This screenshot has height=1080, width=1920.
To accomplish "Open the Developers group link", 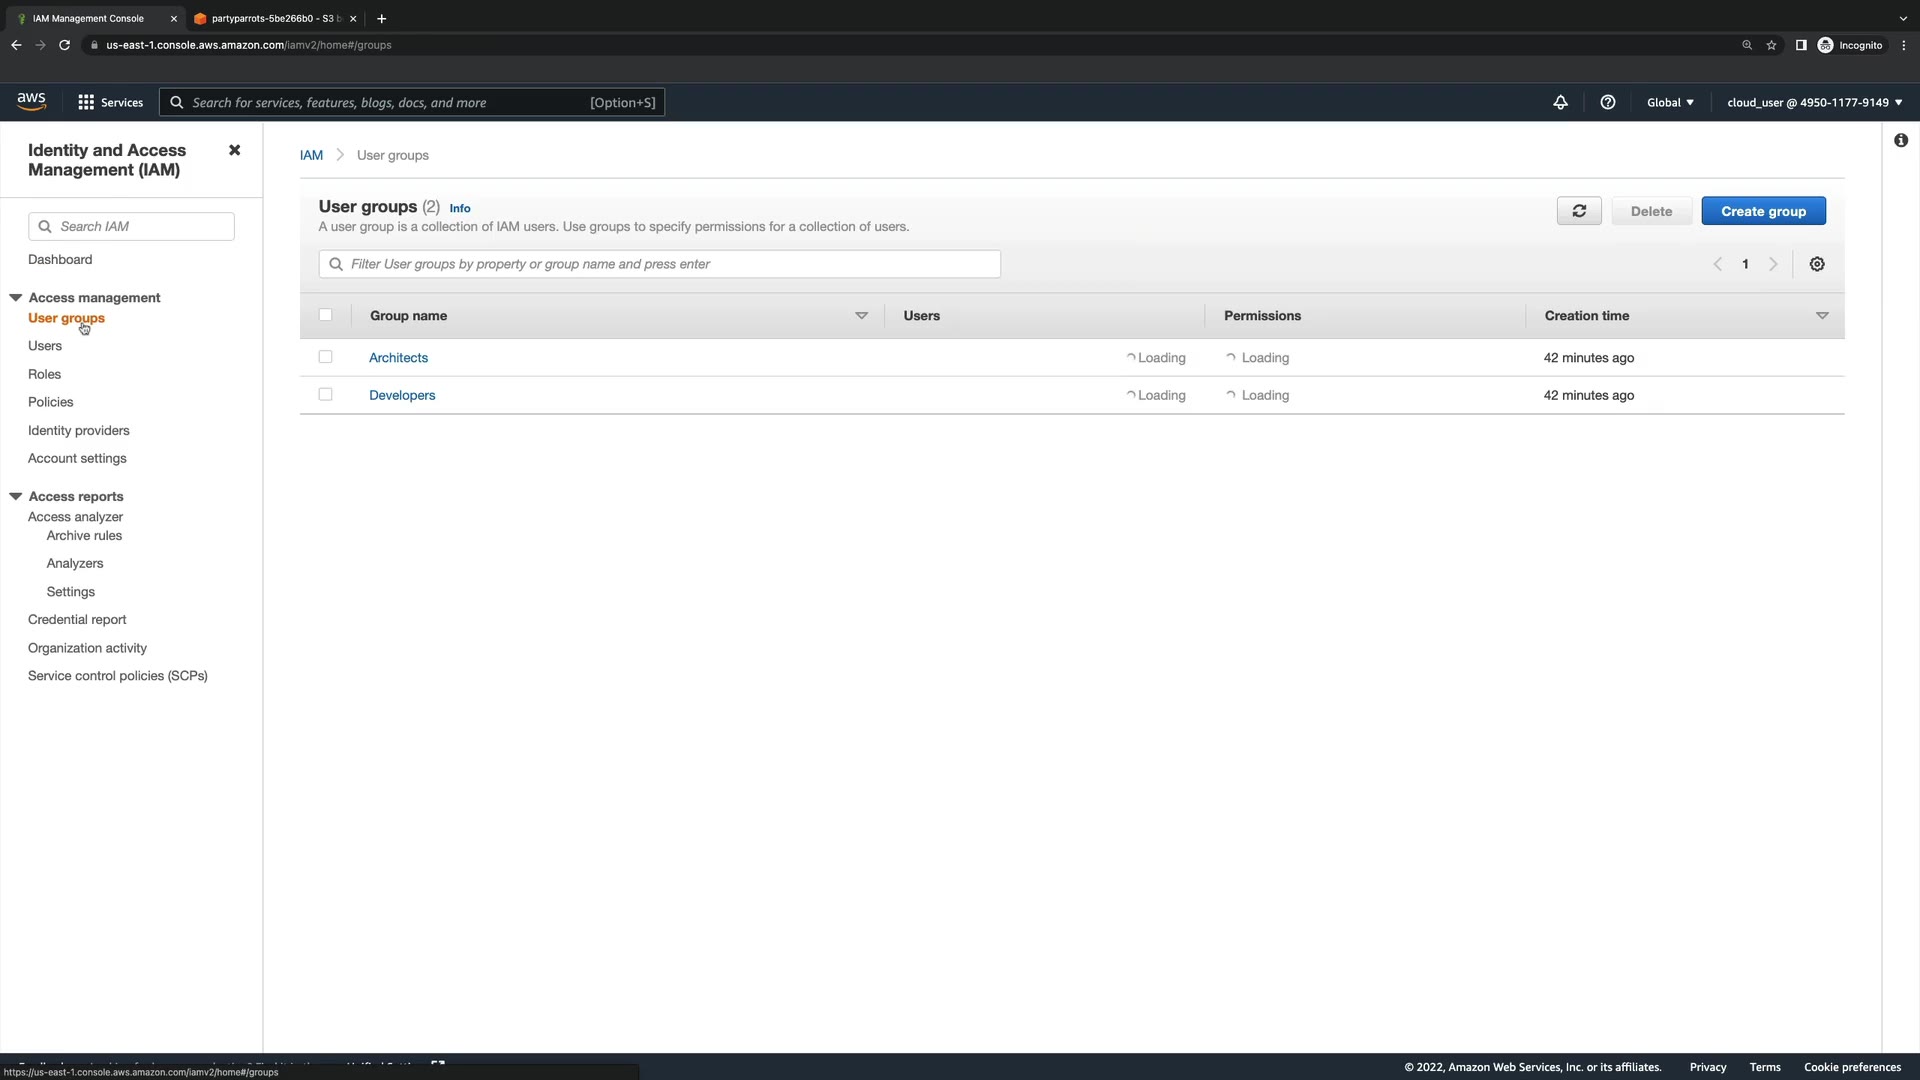I will coord(402,395).
